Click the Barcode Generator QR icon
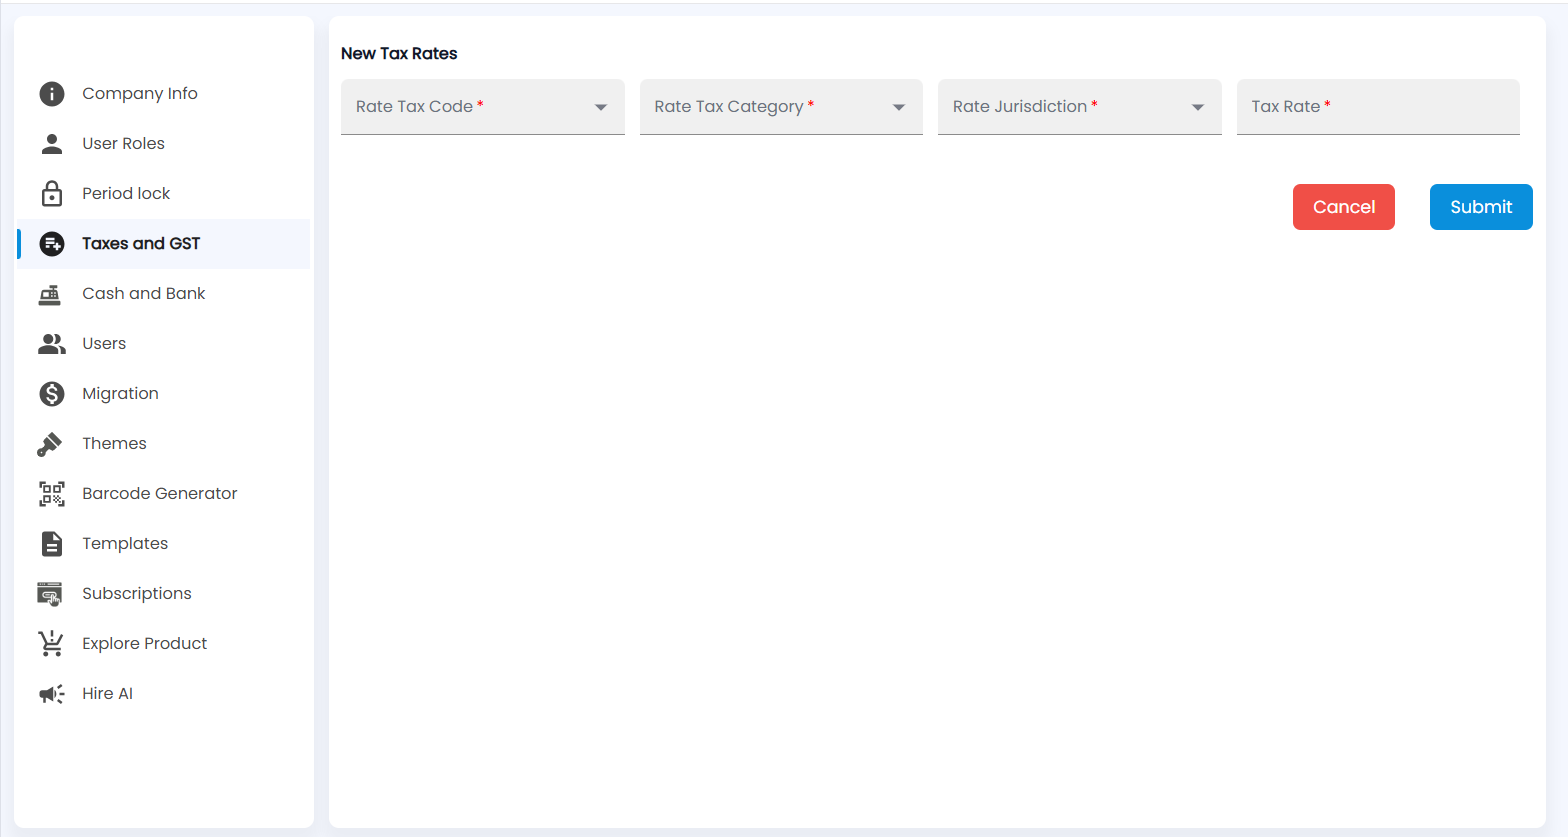 click(x=52, y=494)
